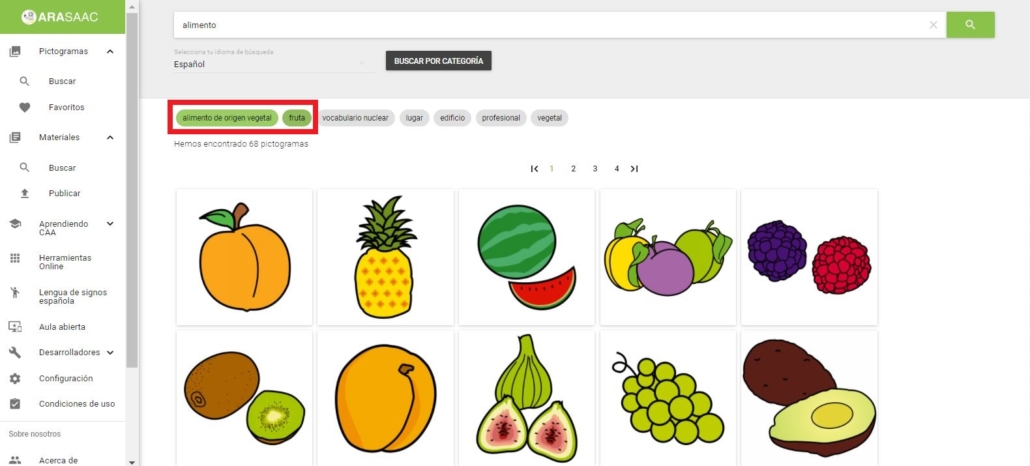1030x466 pixels.
Task: Clear the search field with X icon
Action: pyautogui.click(x=933, y=25)
